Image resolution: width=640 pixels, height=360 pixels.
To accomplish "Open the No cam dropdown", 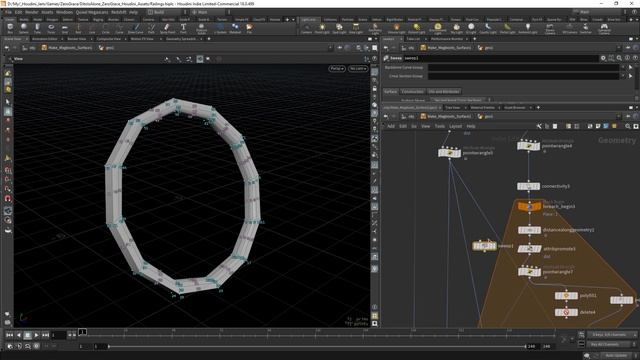I will point(358,69).
